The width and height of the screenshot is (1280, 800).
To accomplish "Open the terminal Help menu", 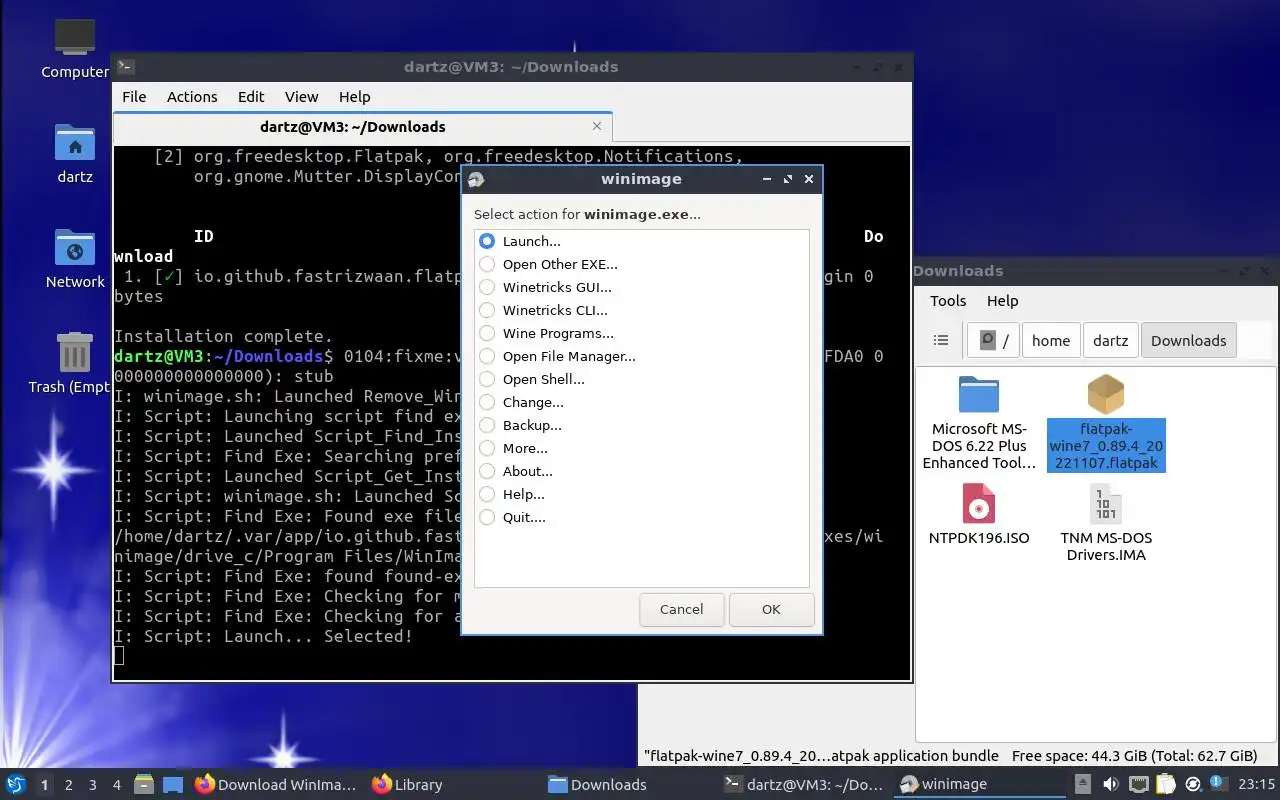I will (354, 97).
